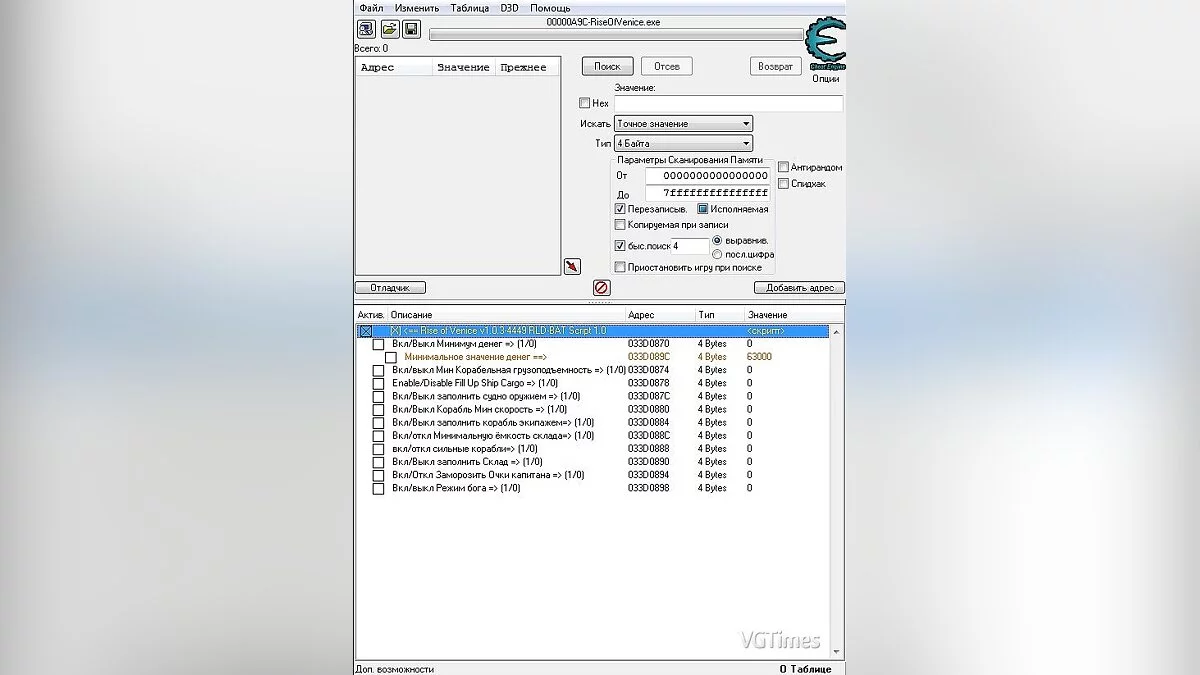
Task: Click the Прежнее column header
Action: tap(528, 67)
